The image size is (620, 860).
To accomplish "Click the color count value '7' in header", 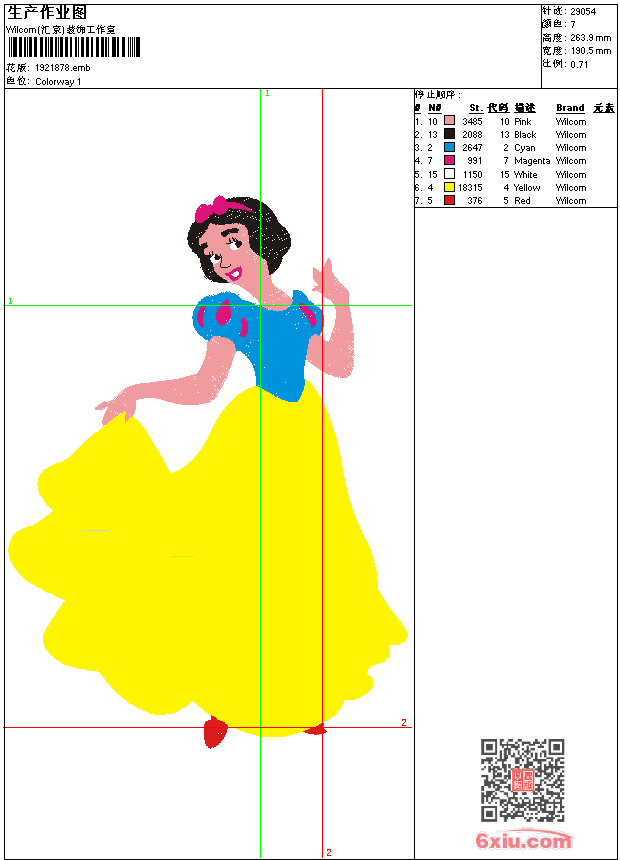I will click(573, 25).
